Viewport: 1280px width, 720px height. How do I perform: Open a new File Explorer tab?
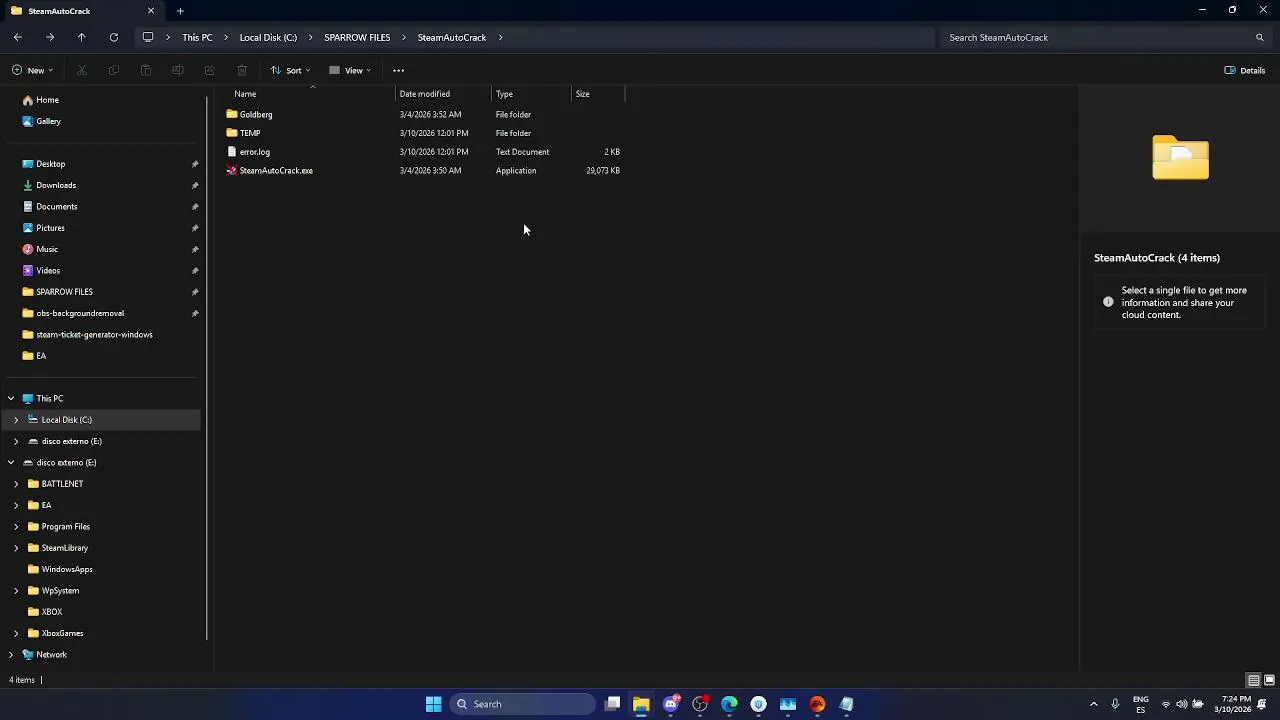pos(180,11)
